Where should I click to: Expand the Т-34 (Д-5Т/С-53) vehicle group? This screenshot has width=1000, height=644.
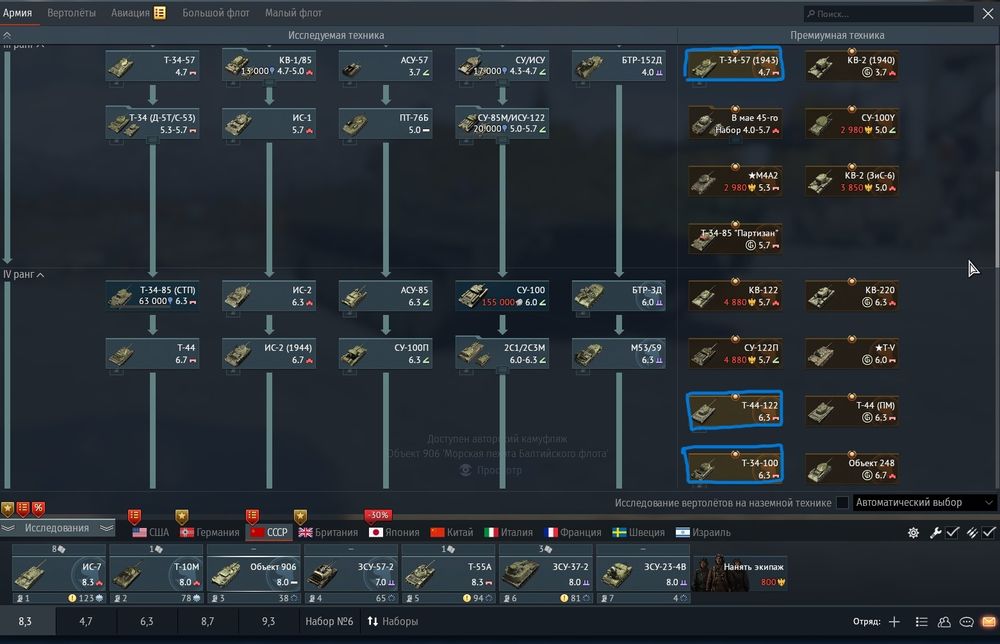[x=152, y=124]
